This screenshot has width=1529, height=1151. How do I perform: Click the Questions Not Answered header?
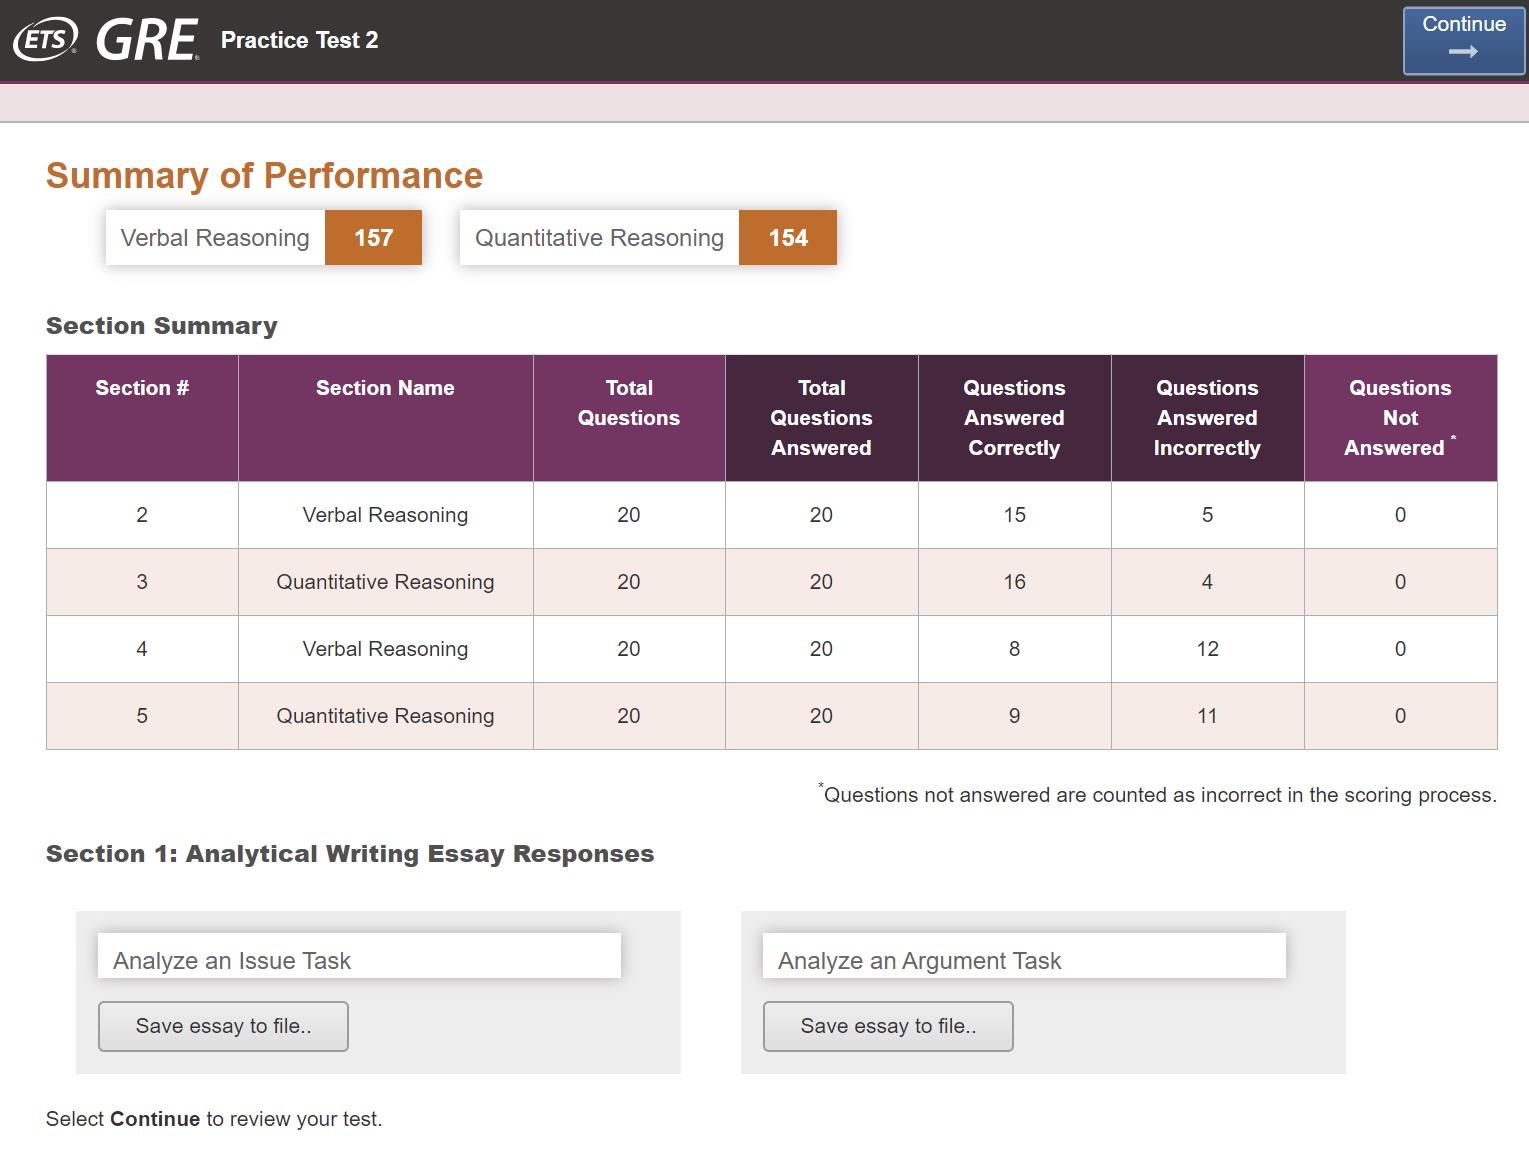click(1400, 418)
